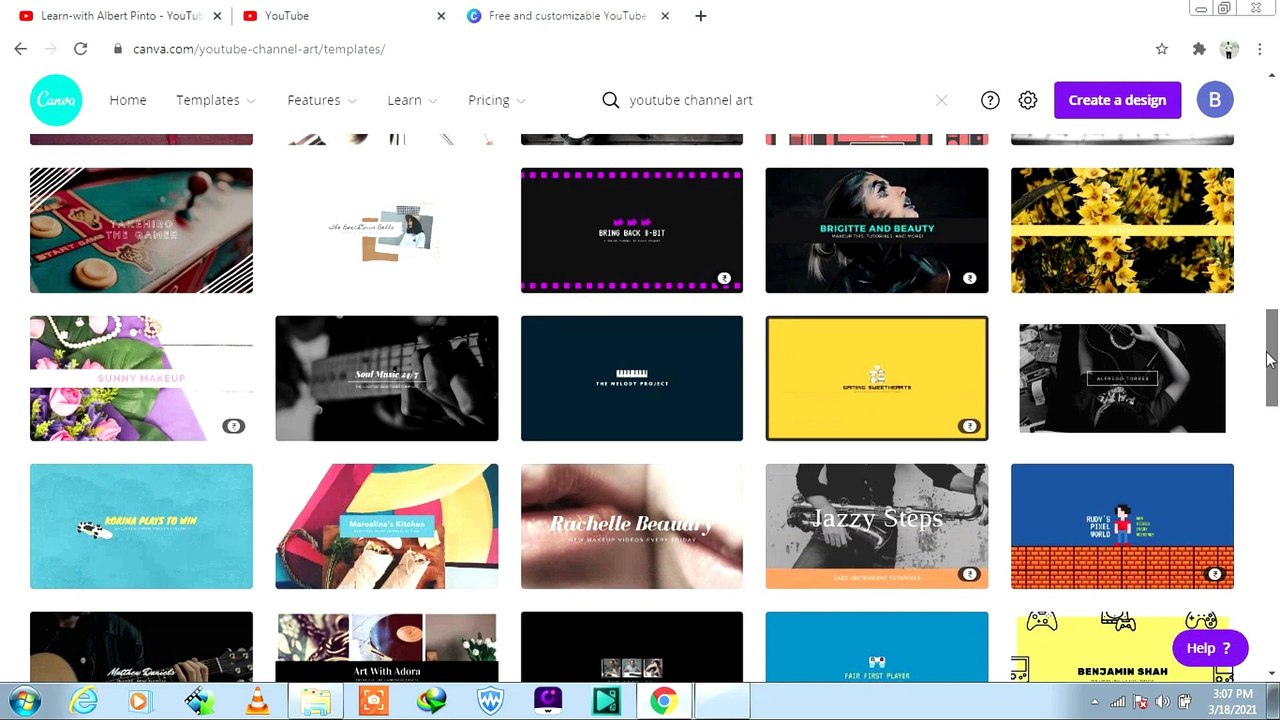
Task: Open the B account avatar menu
Action: [1215, 100]
